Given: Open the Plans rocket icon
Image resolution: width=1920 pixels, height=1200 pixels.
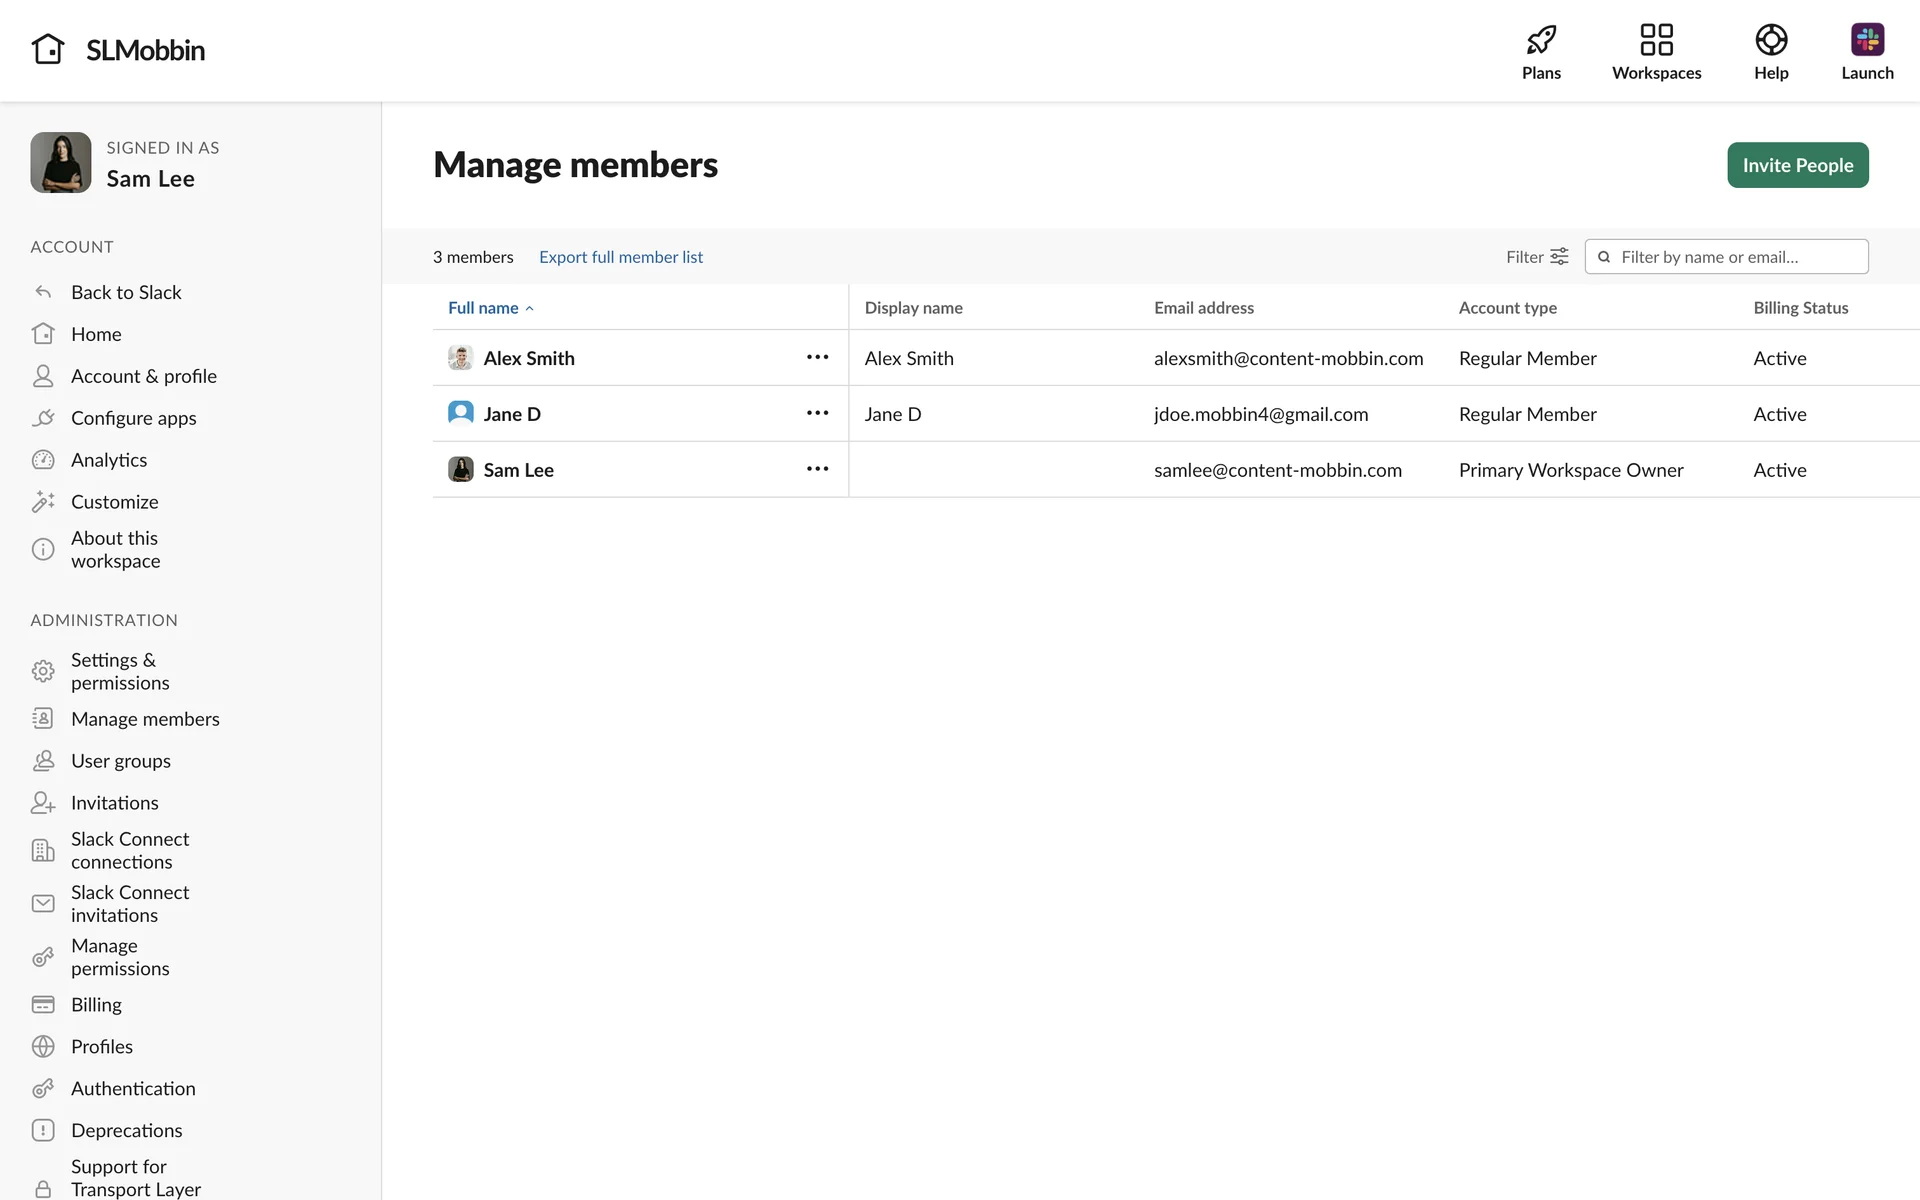Looking at the screenshot, I should [x=1541, y=40].
